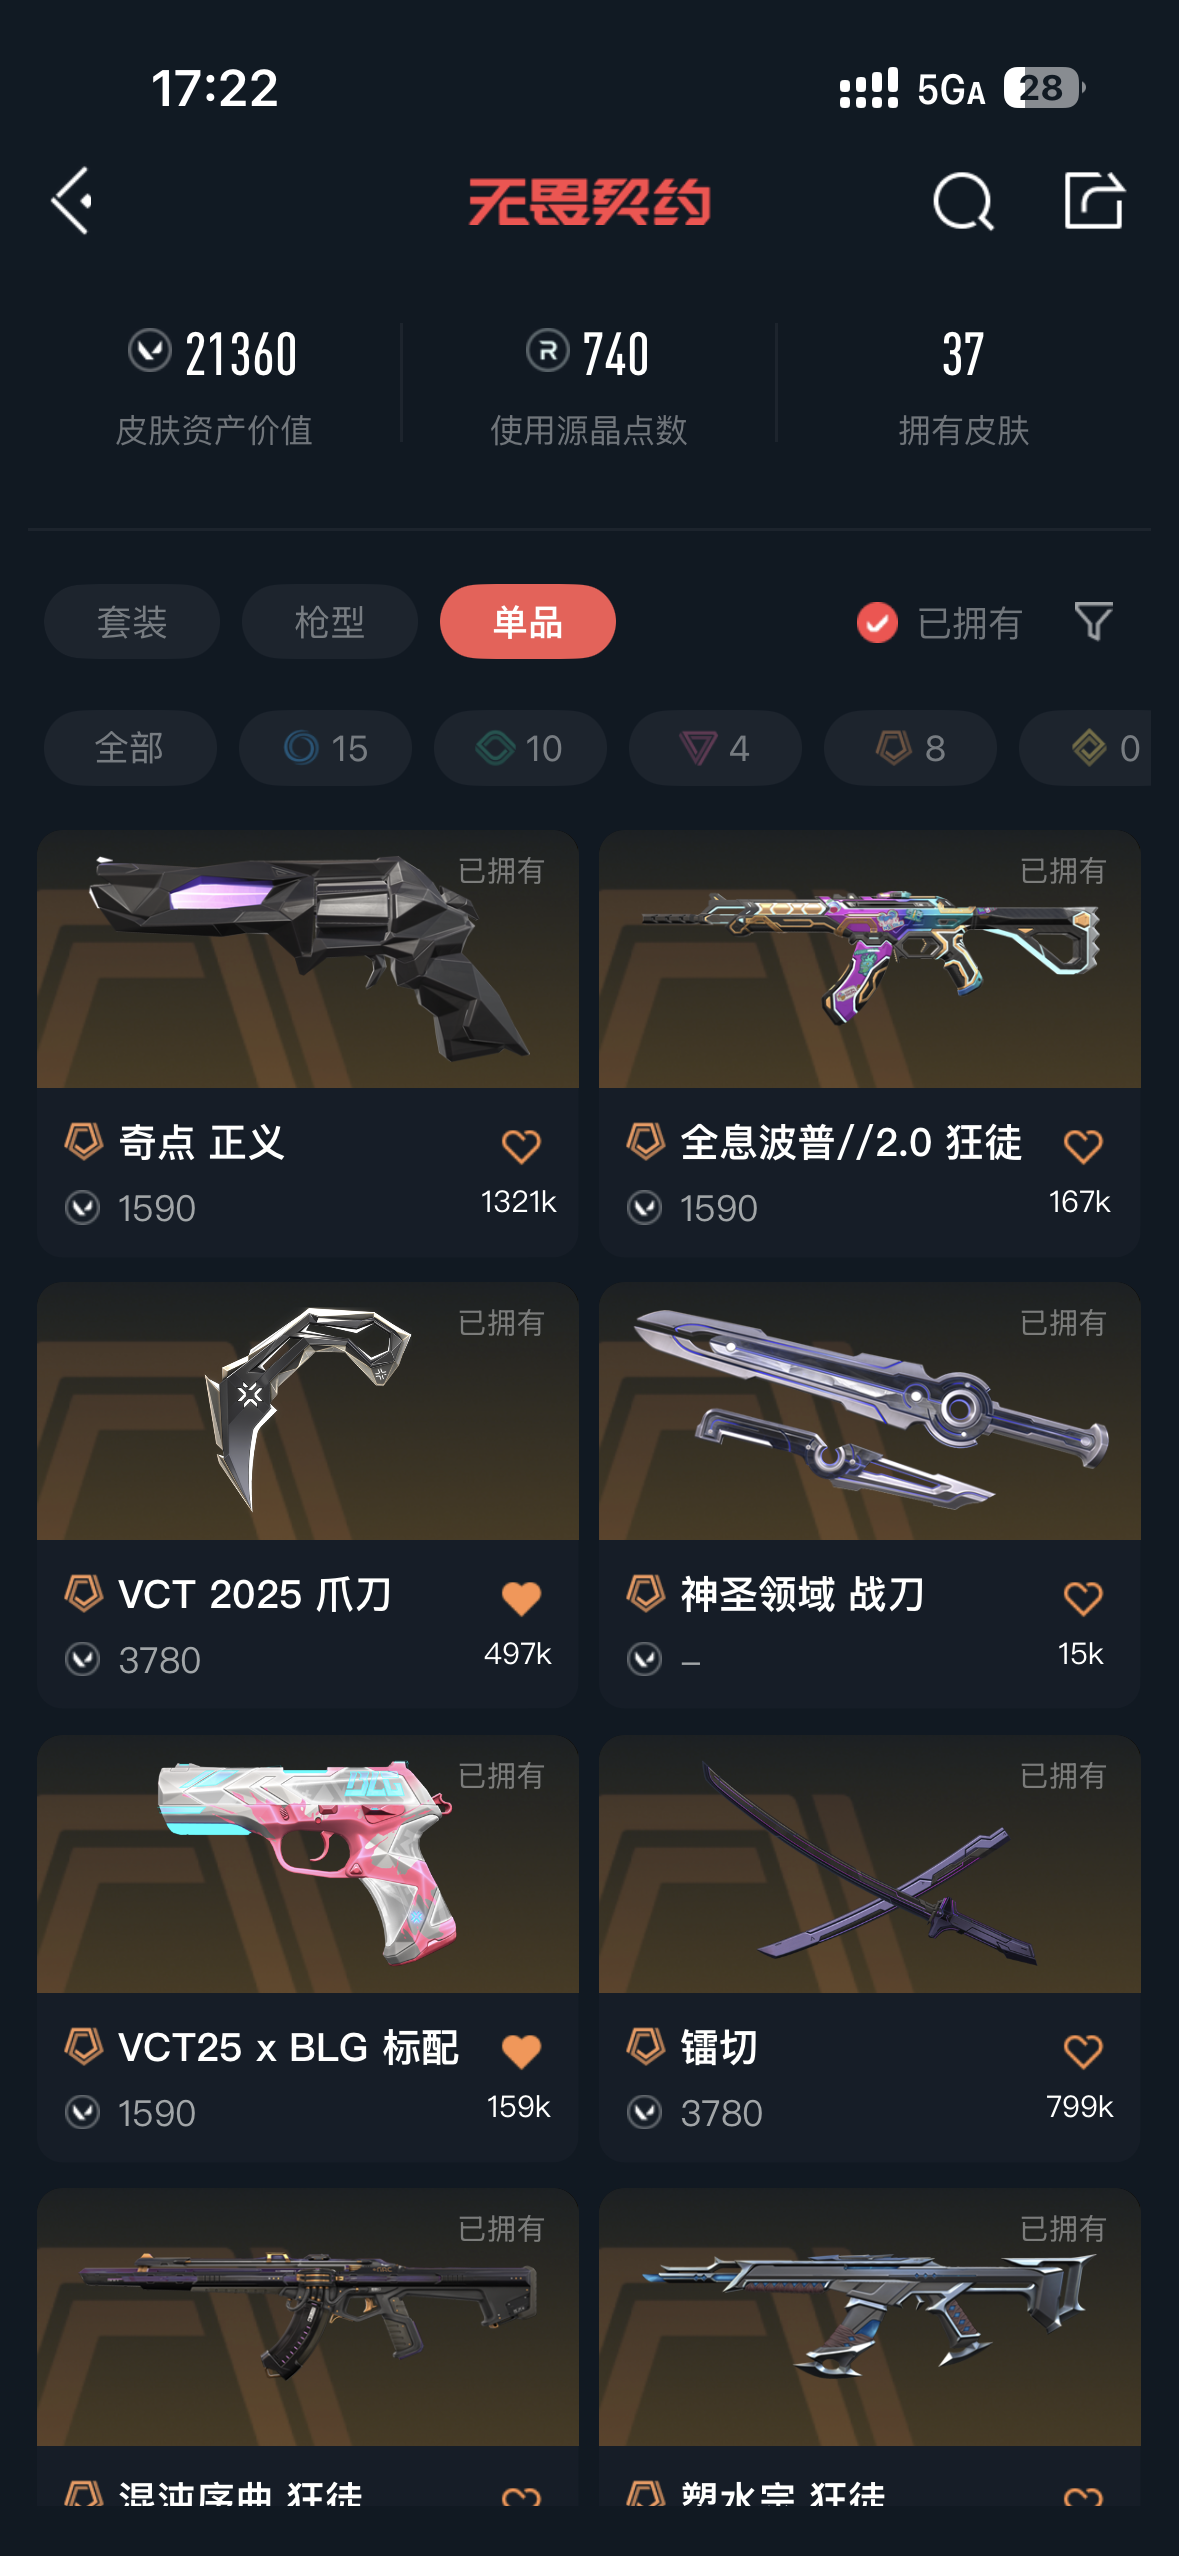Open the 镭切 sword thumbnail

870,1864
